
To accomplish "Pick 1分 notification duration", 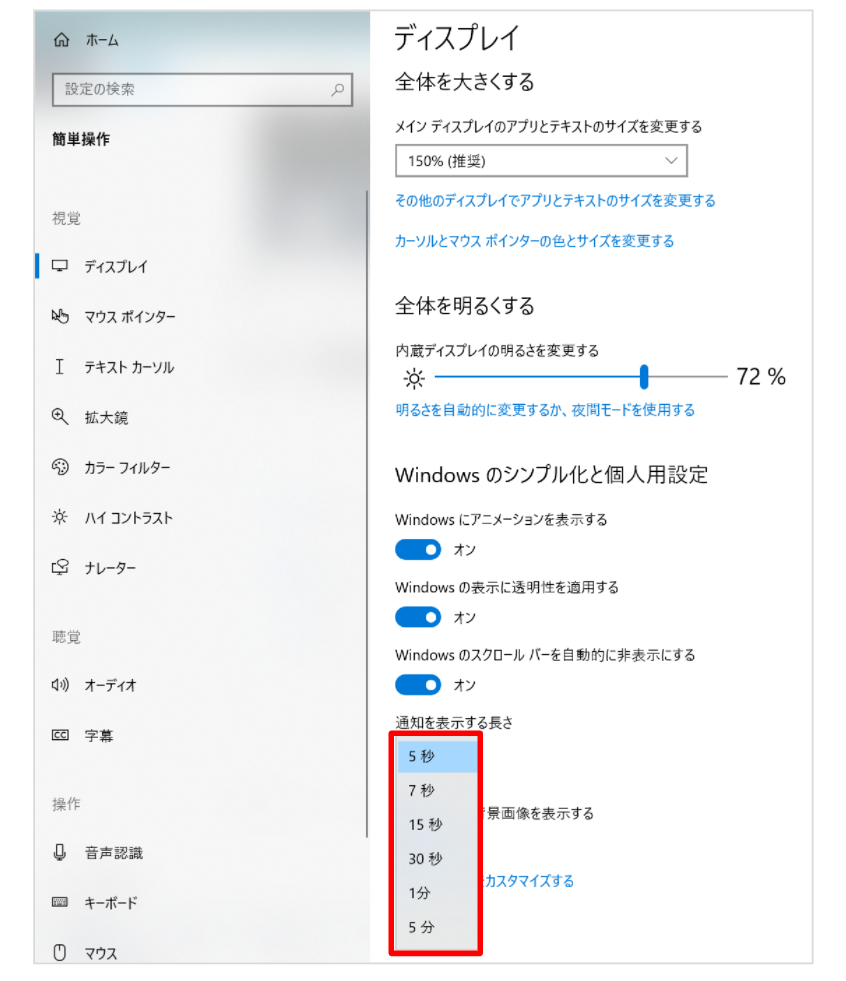I will (437, 893).
